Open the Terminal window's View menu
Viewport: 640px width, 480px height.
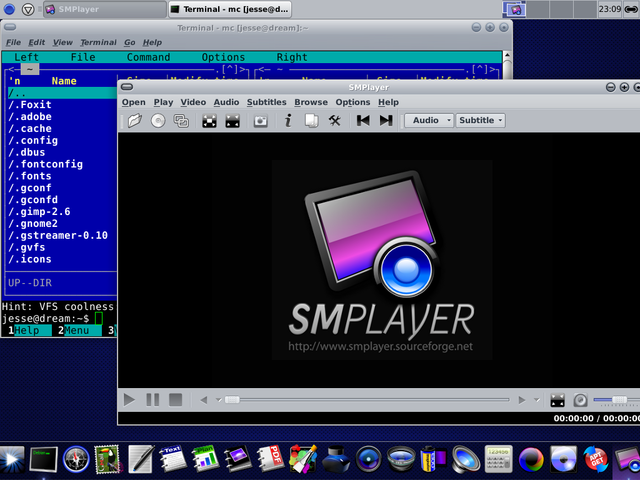pos(62,42)
